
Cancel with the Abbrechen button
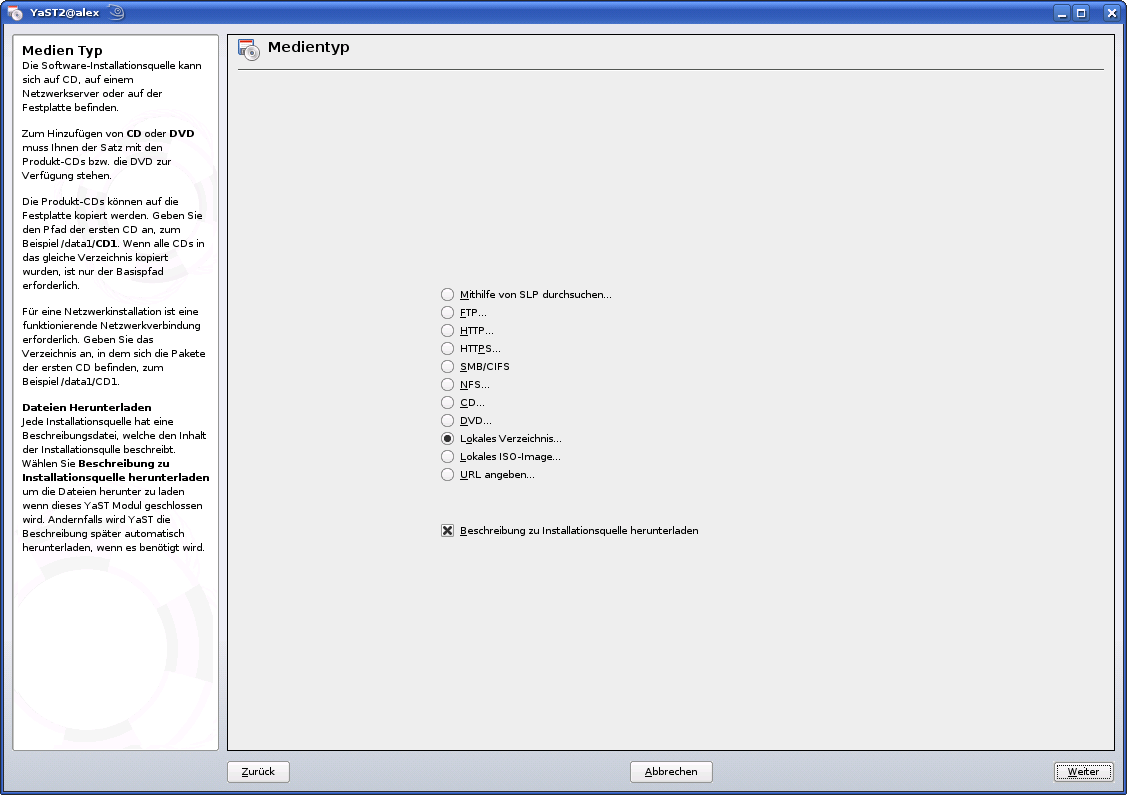point(671,771)
